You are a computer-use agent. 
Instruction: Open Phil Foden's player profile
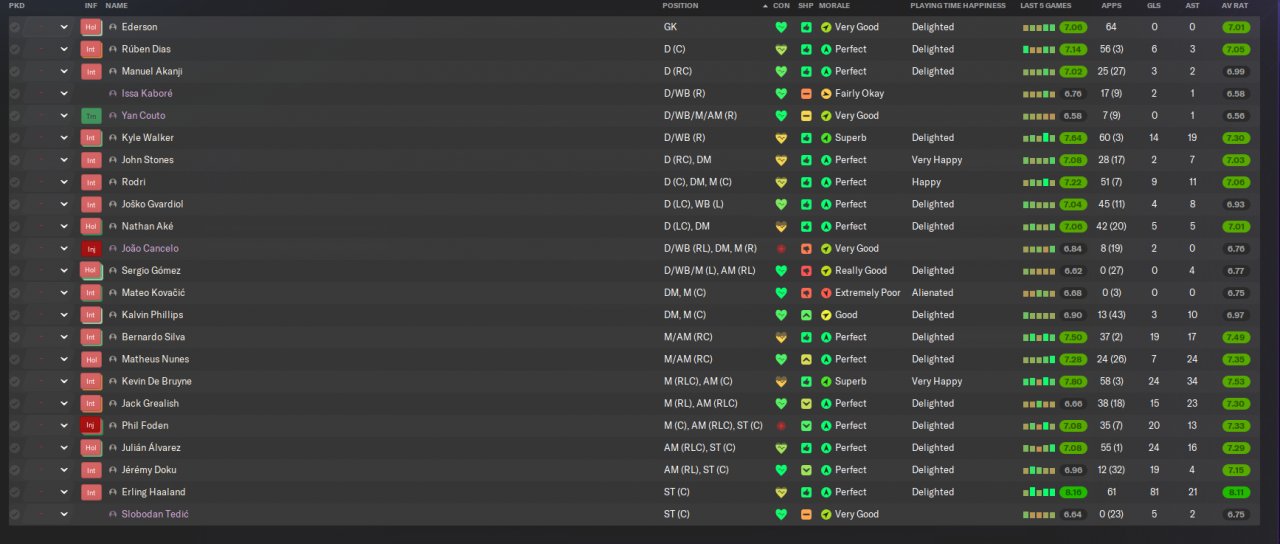tap(145, 426)
